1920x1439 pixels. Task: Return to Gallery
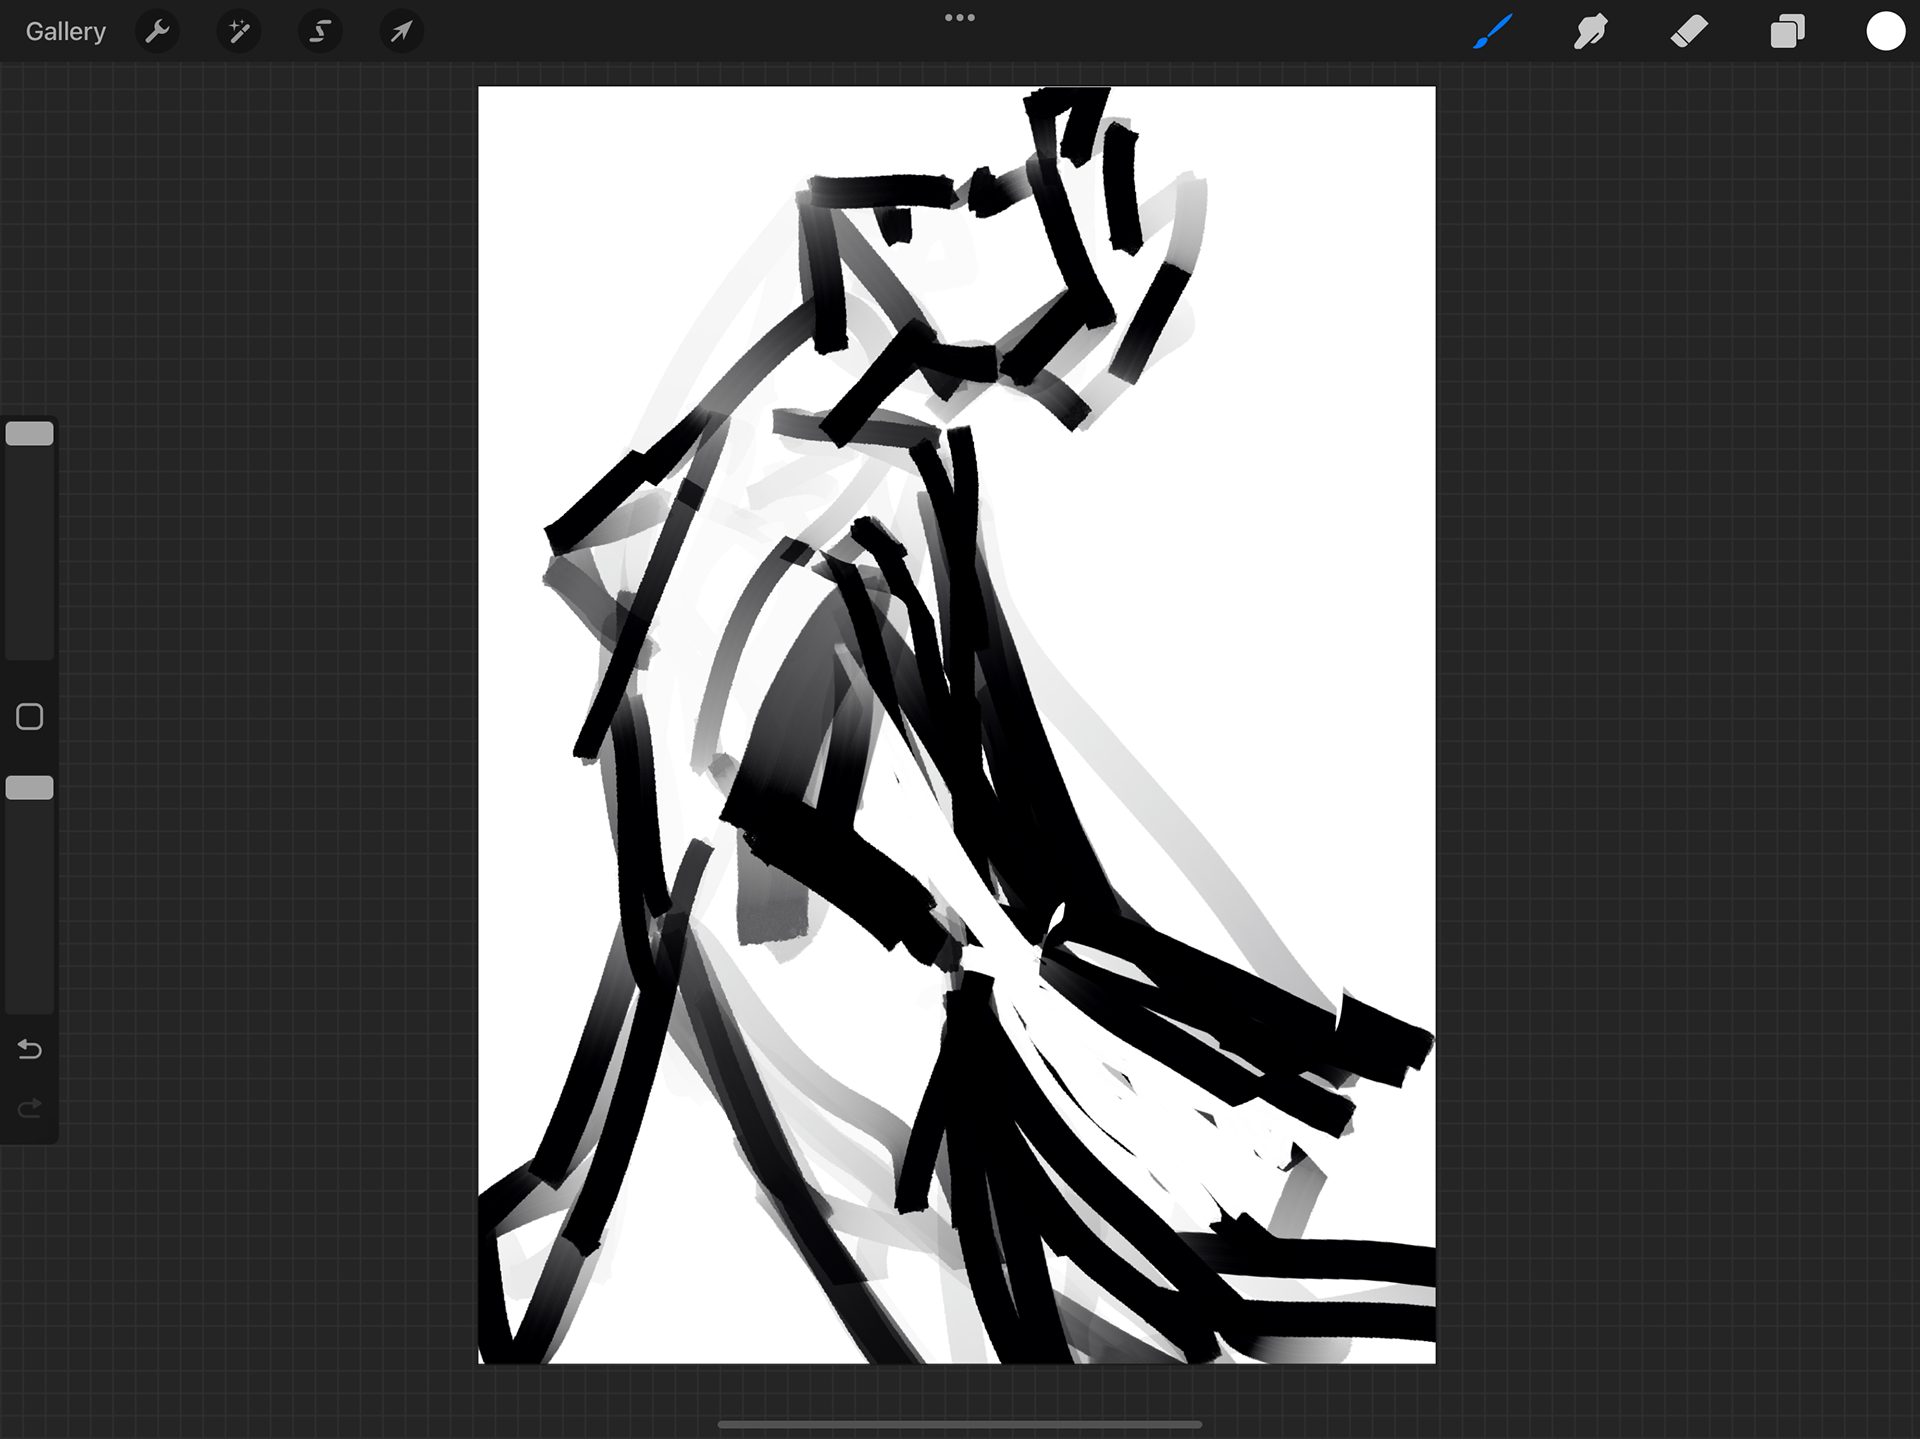pos(66,32)
